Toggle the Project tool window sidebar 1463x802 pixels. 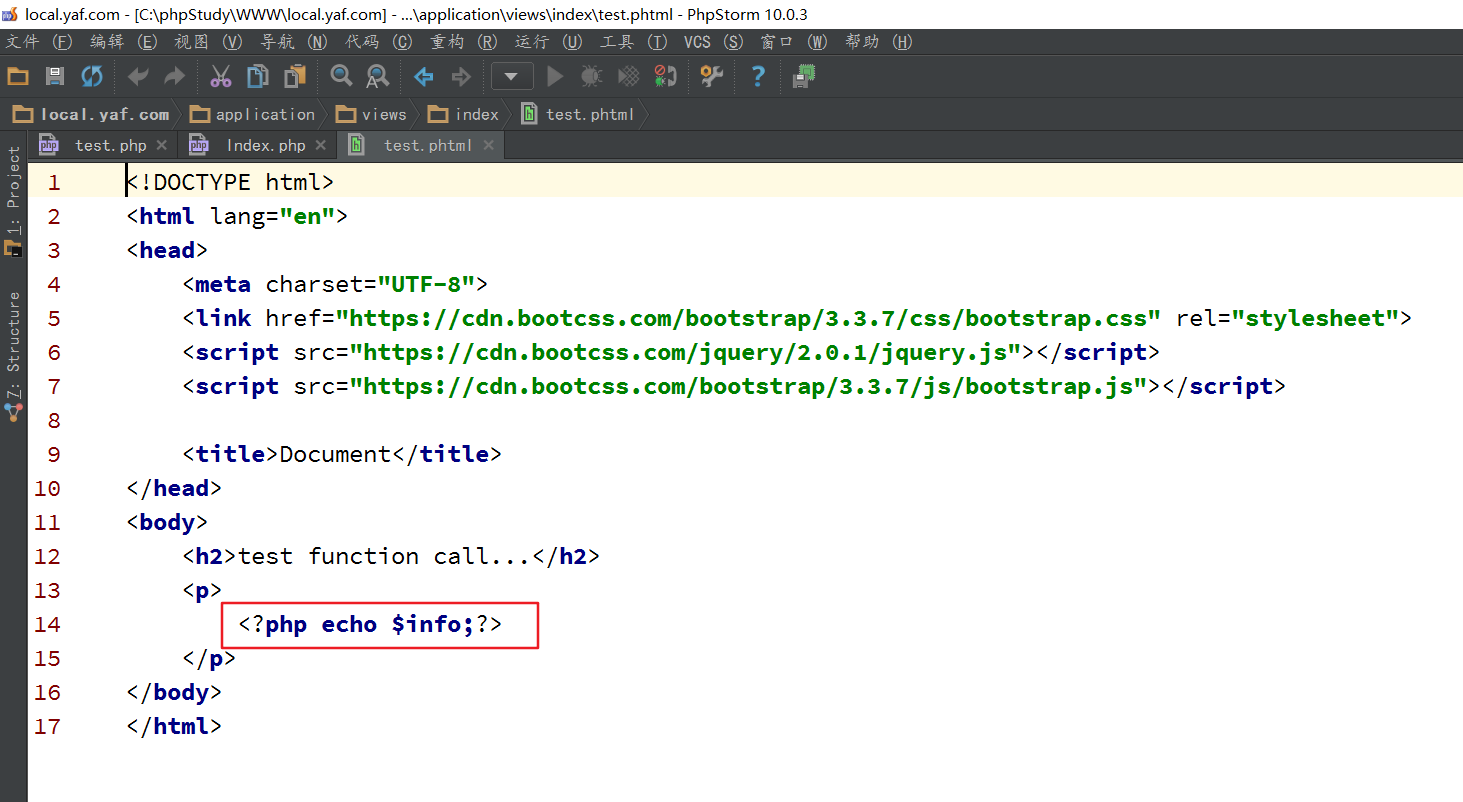pyautogui.click(x=13, y=200)
